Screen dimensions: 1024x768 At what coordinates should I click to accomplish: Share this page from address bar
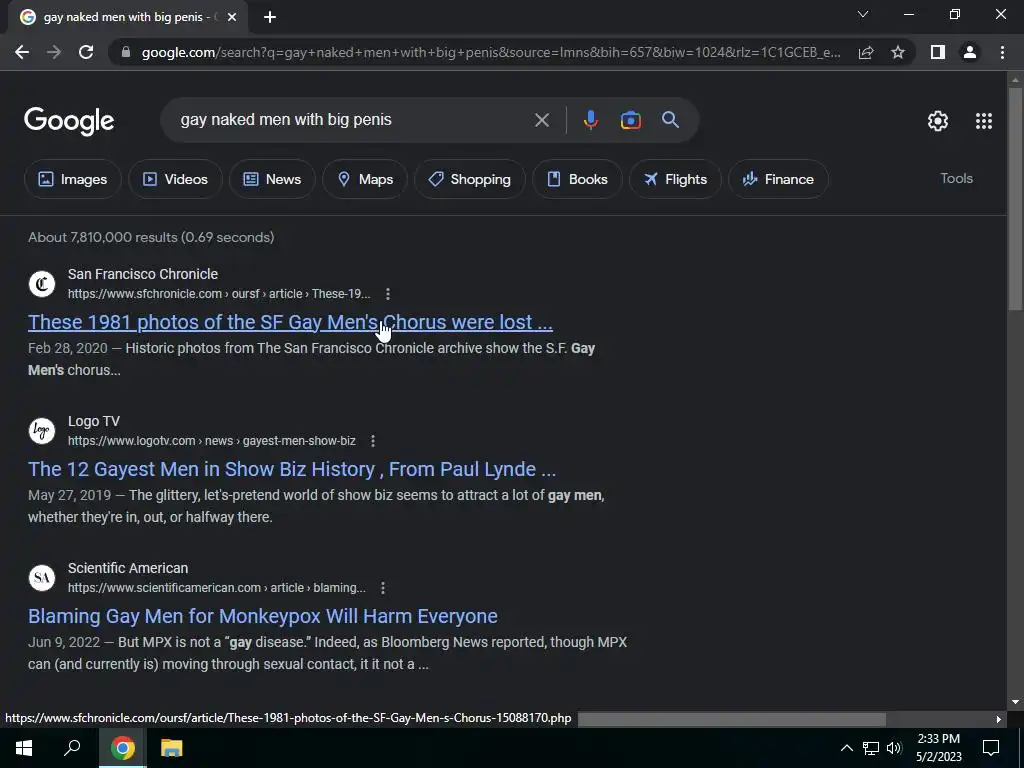coord(866,52)
